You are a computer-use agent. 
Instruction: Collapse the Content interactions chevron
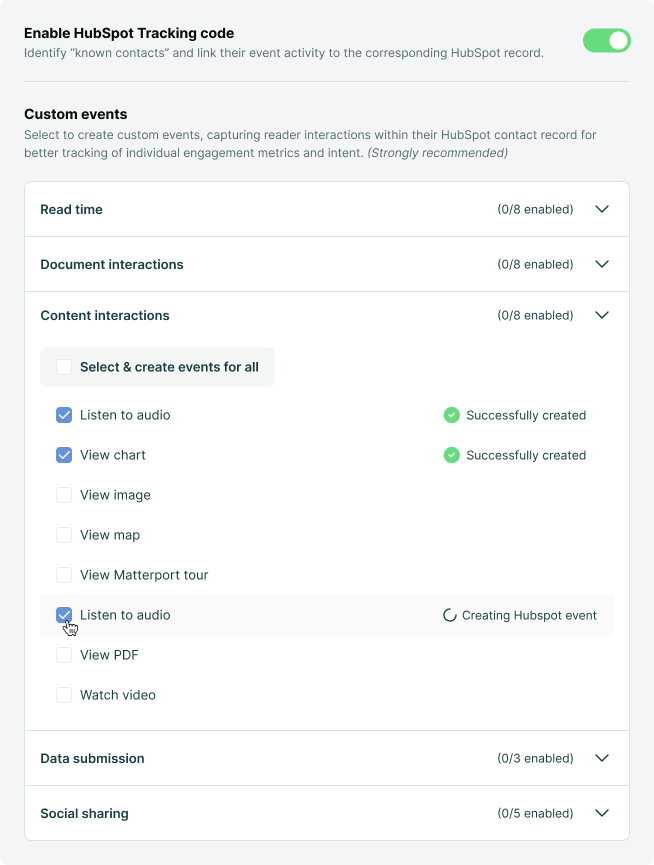click(602, 315)
